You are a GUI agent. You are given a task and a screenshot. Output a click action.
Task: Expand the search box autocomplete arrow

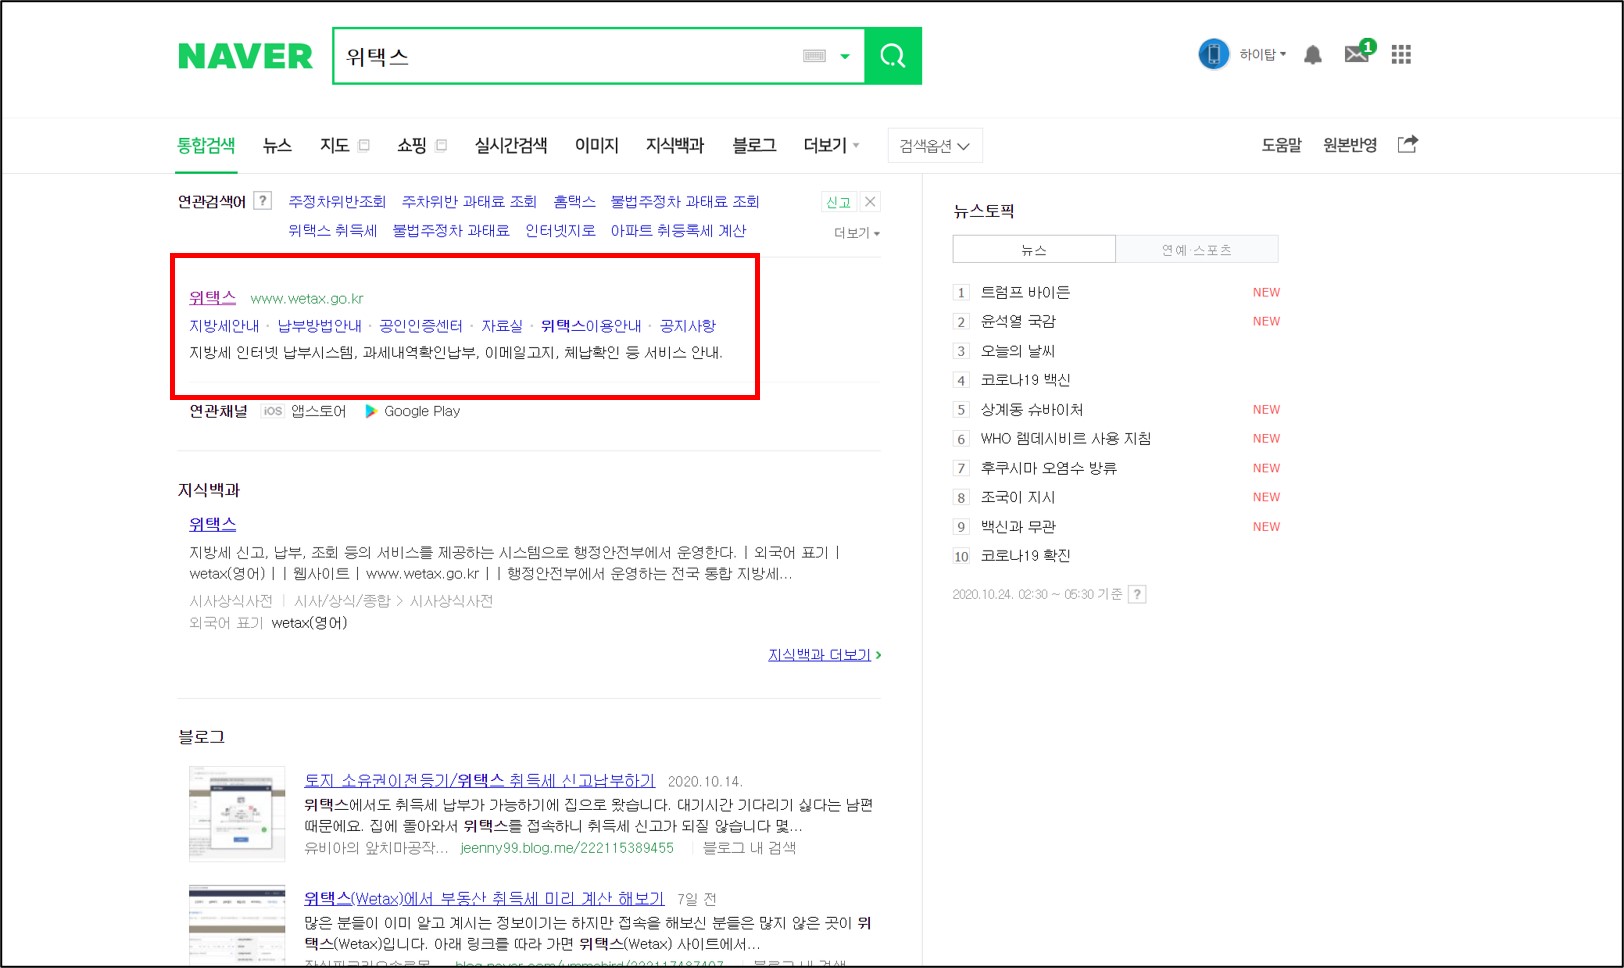845,56
